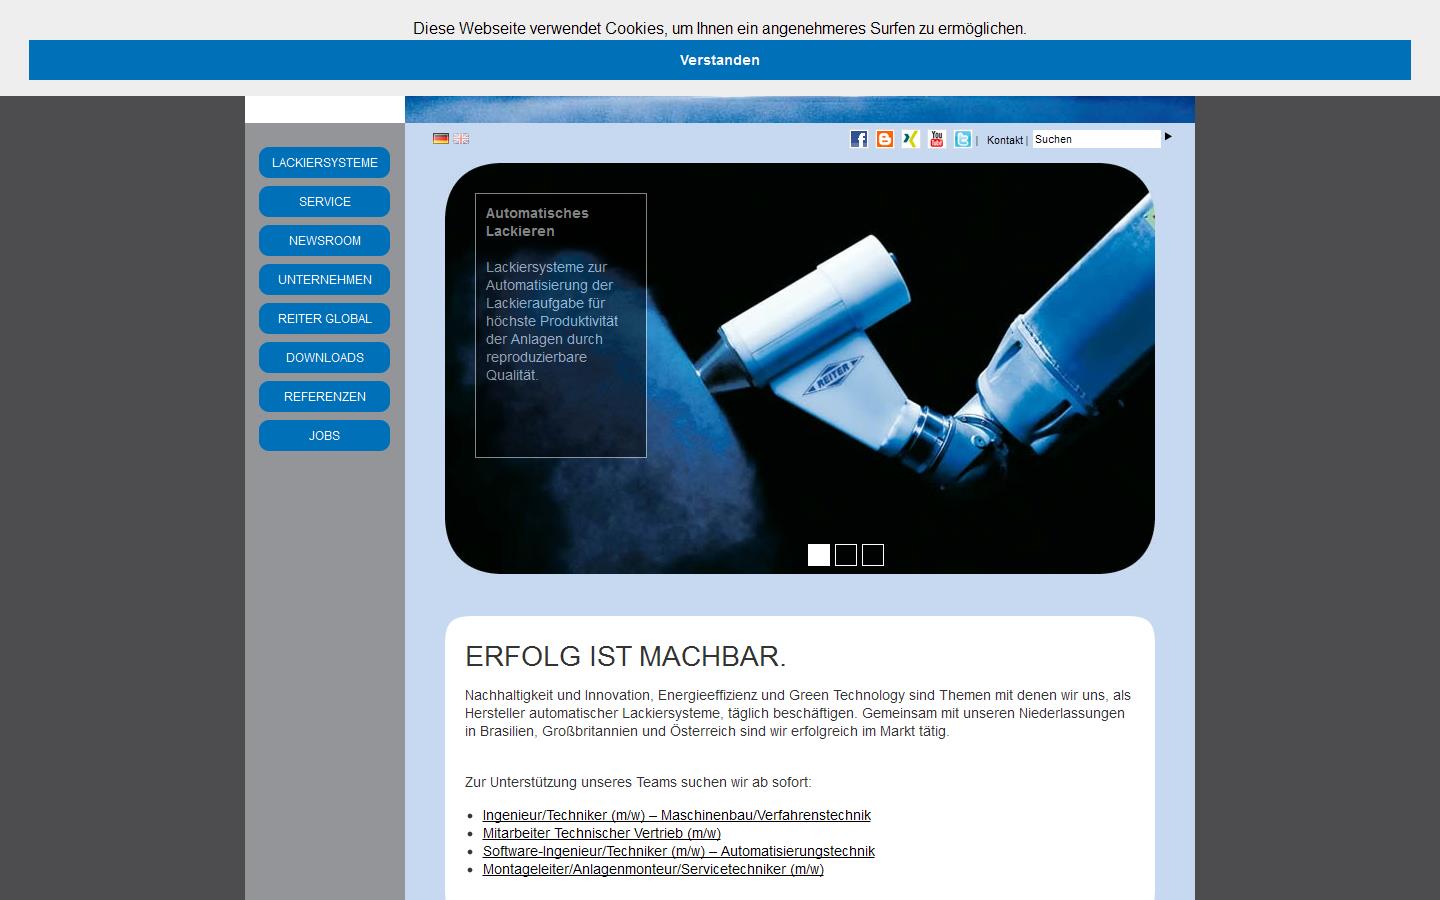The height and width of the screenshot is (900, 1440).
Task: Open the Mitarbeiter Technischer Vertrieb job link
Action: [x=601, y=833]
